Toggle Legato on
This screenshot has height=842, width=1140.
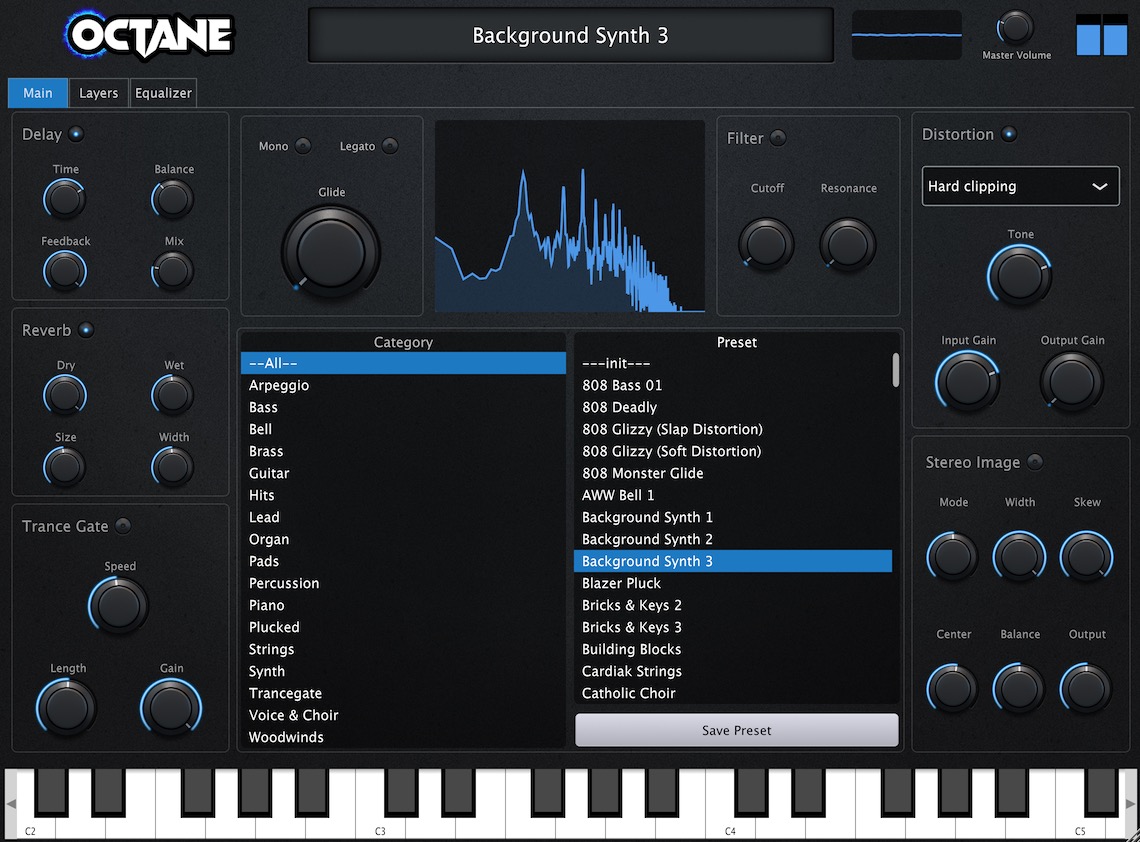(391, 145)
